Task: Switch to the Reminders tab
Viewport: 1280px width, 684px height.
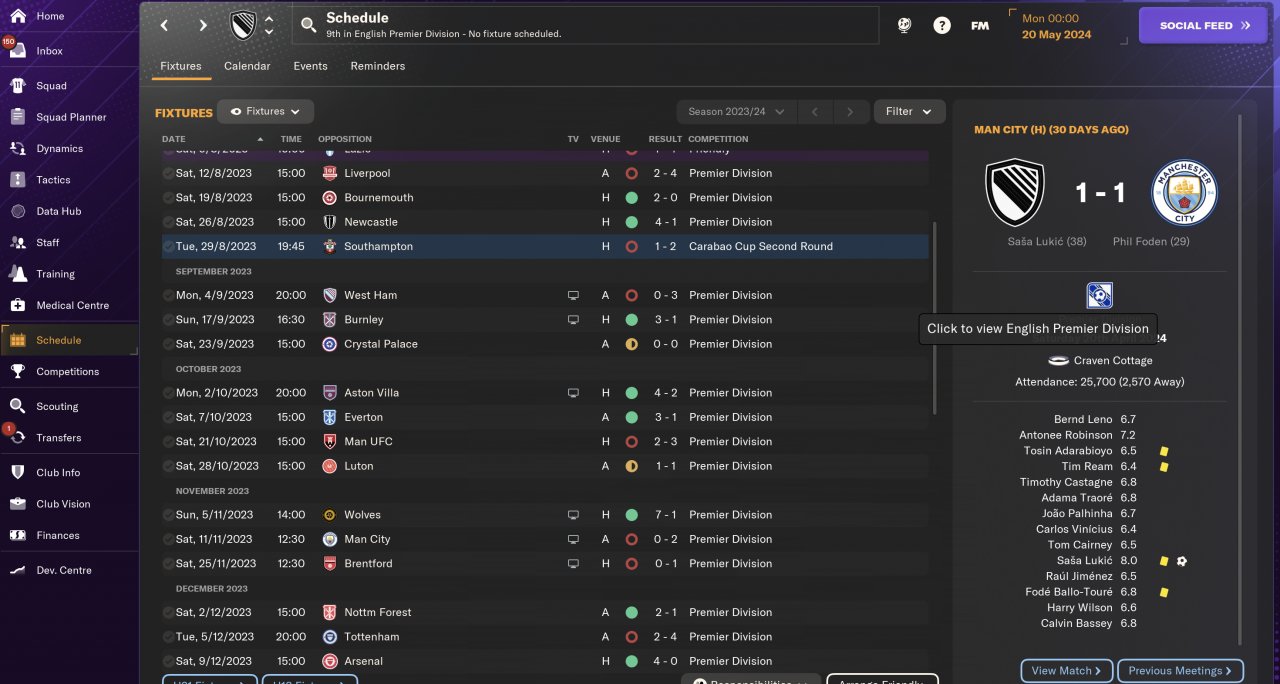Action: click(377, 66)
